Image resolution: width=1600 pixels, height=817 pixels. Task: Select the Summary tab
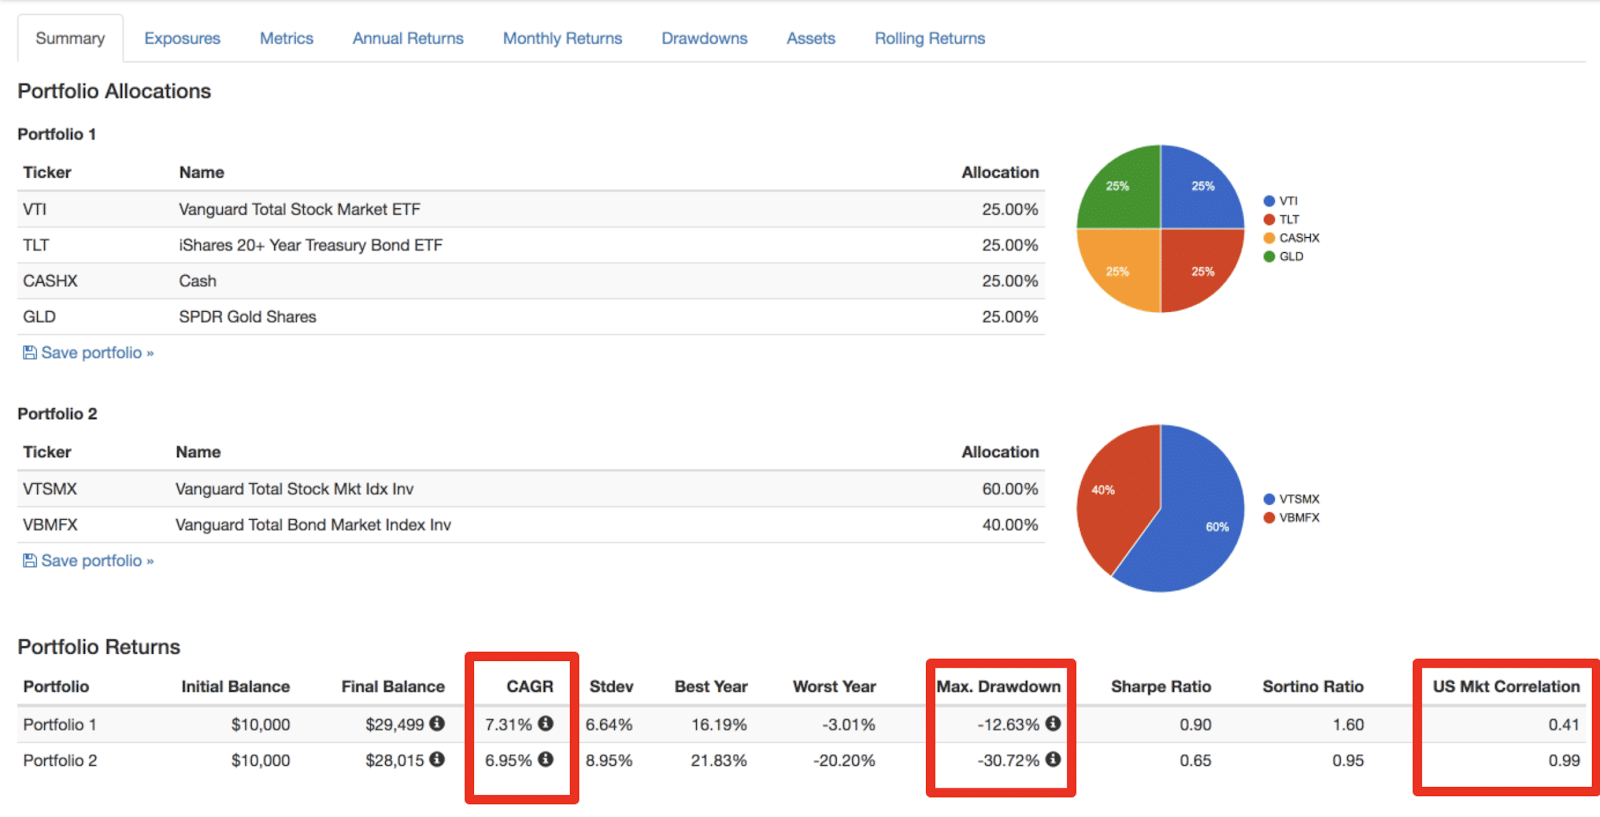[x=70, y=38]
